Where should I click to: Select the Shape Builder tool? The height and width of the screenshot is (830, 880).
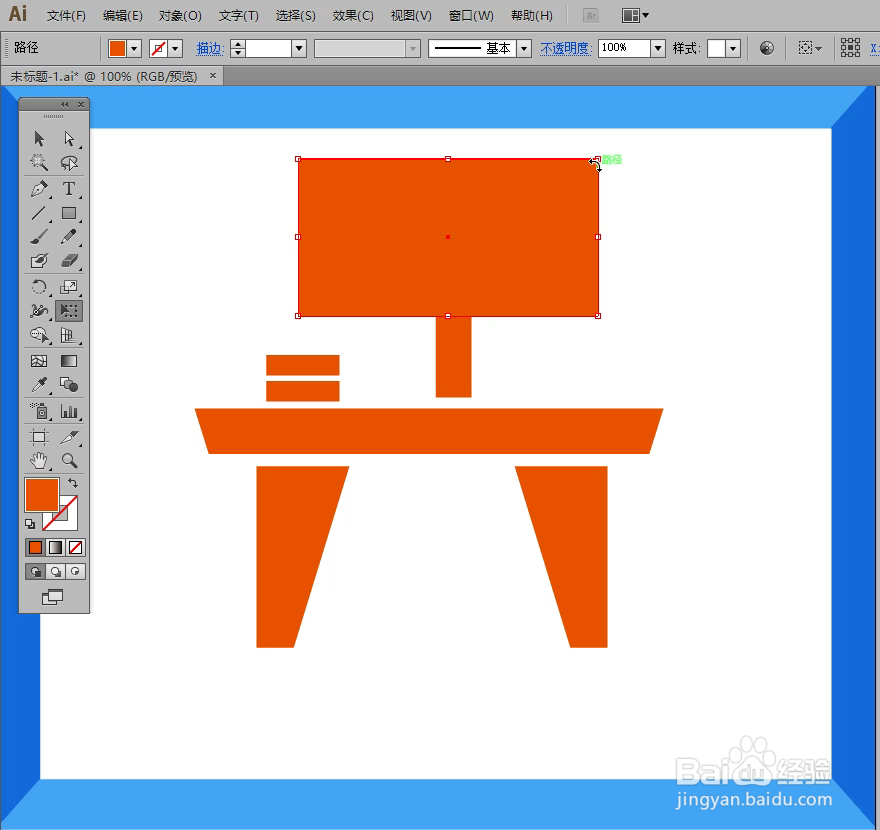(39, 336)
